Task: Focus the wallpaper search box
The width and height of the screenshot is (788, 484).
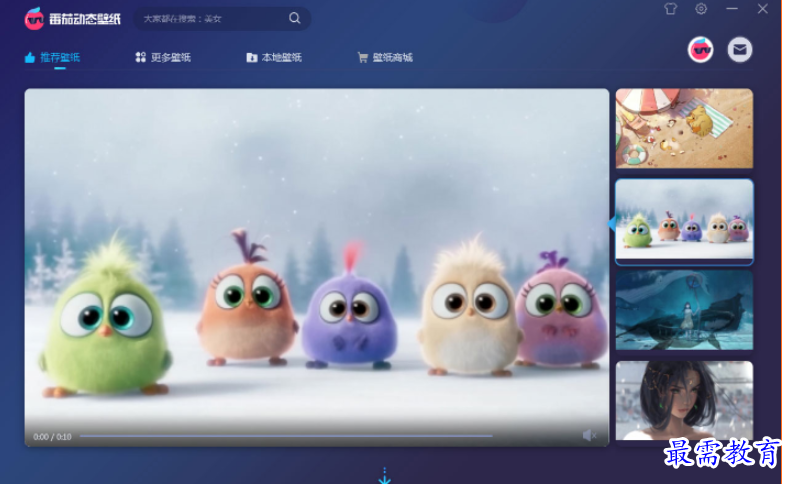Action: [x=222, y=19]
